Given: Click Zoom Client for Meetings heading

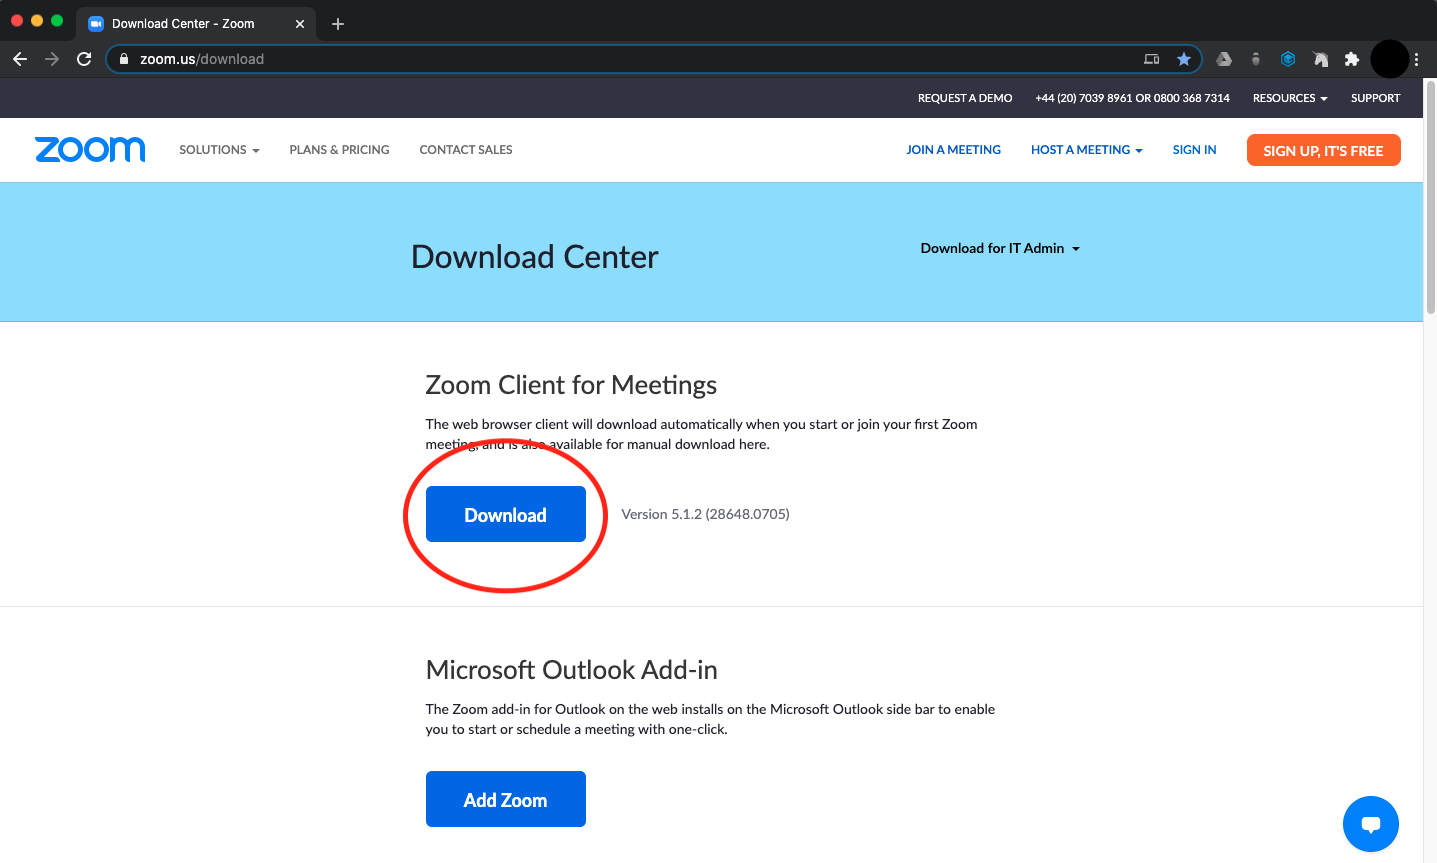Looking at the screenshot, I should point(571,385).
